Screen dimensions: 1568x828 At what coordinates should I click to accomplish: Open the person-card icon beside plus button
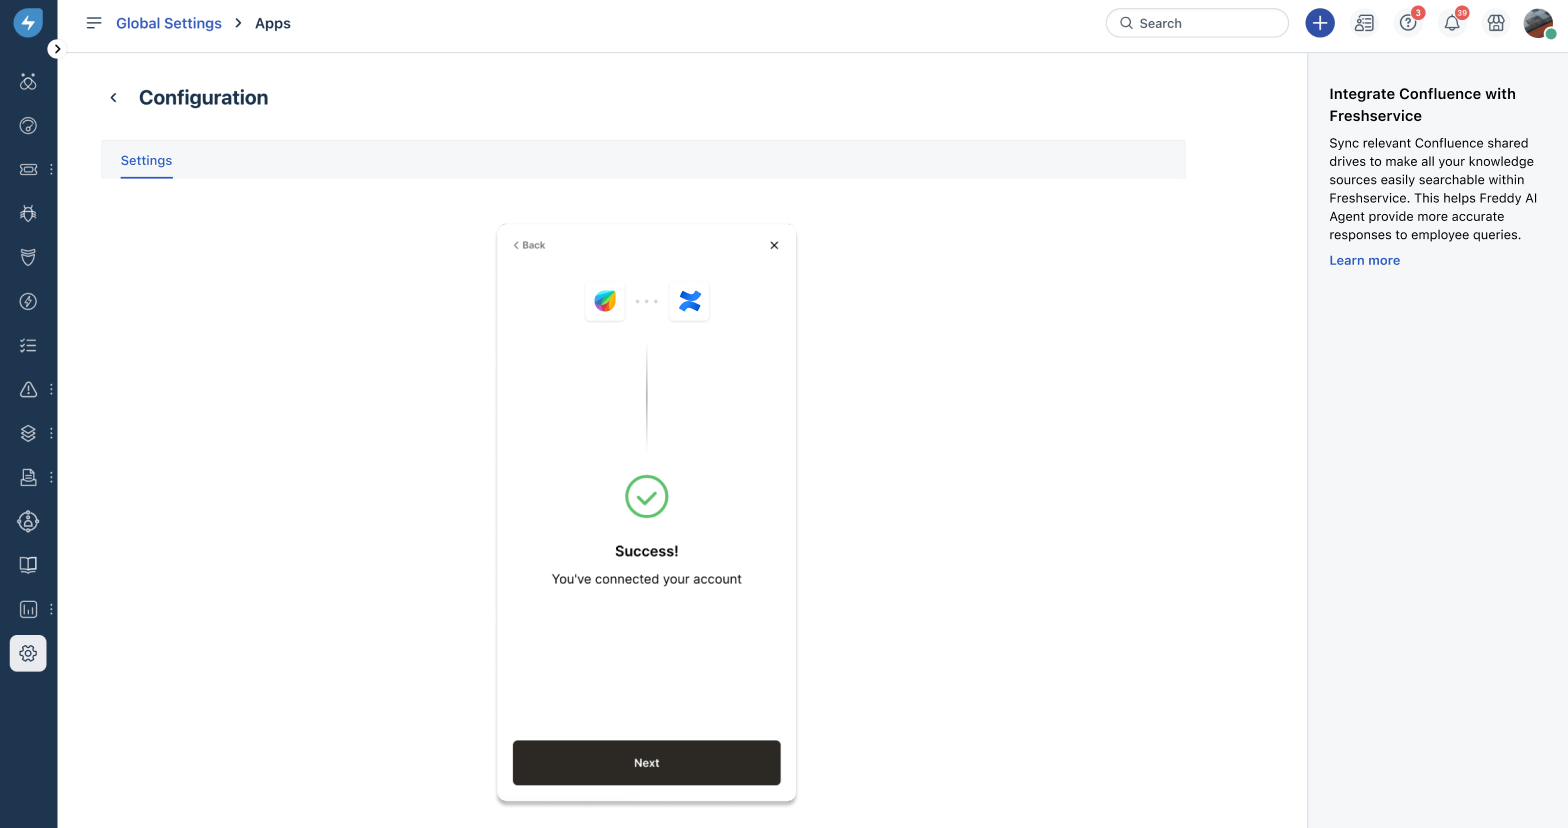(x=1364, y=23)
